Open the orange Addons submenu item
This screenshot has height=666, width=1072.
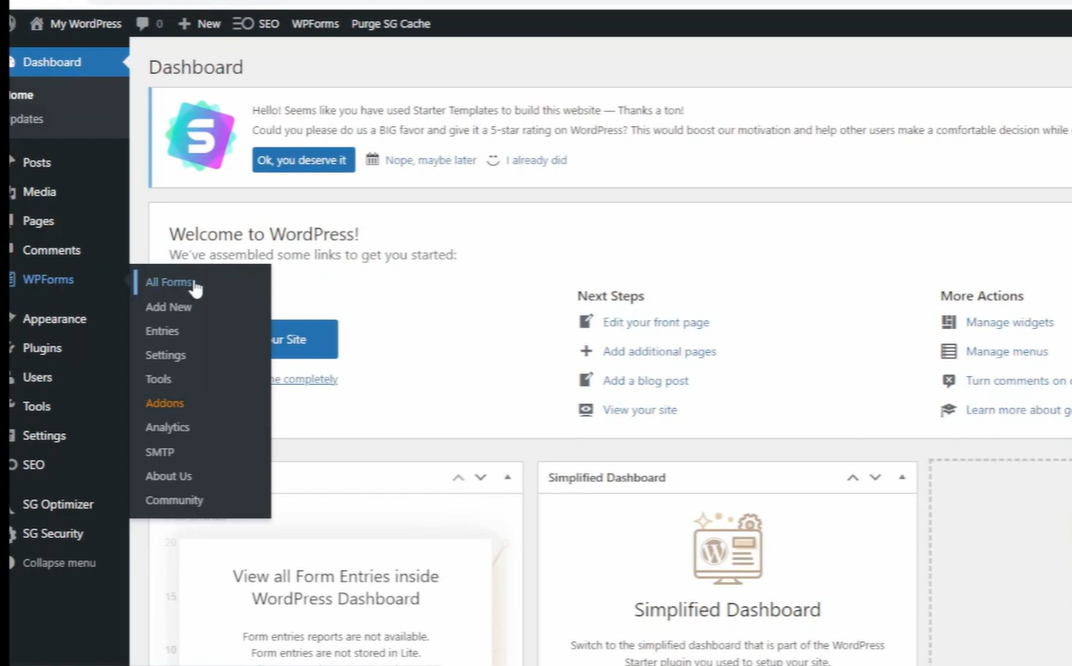tap(164, 403)
